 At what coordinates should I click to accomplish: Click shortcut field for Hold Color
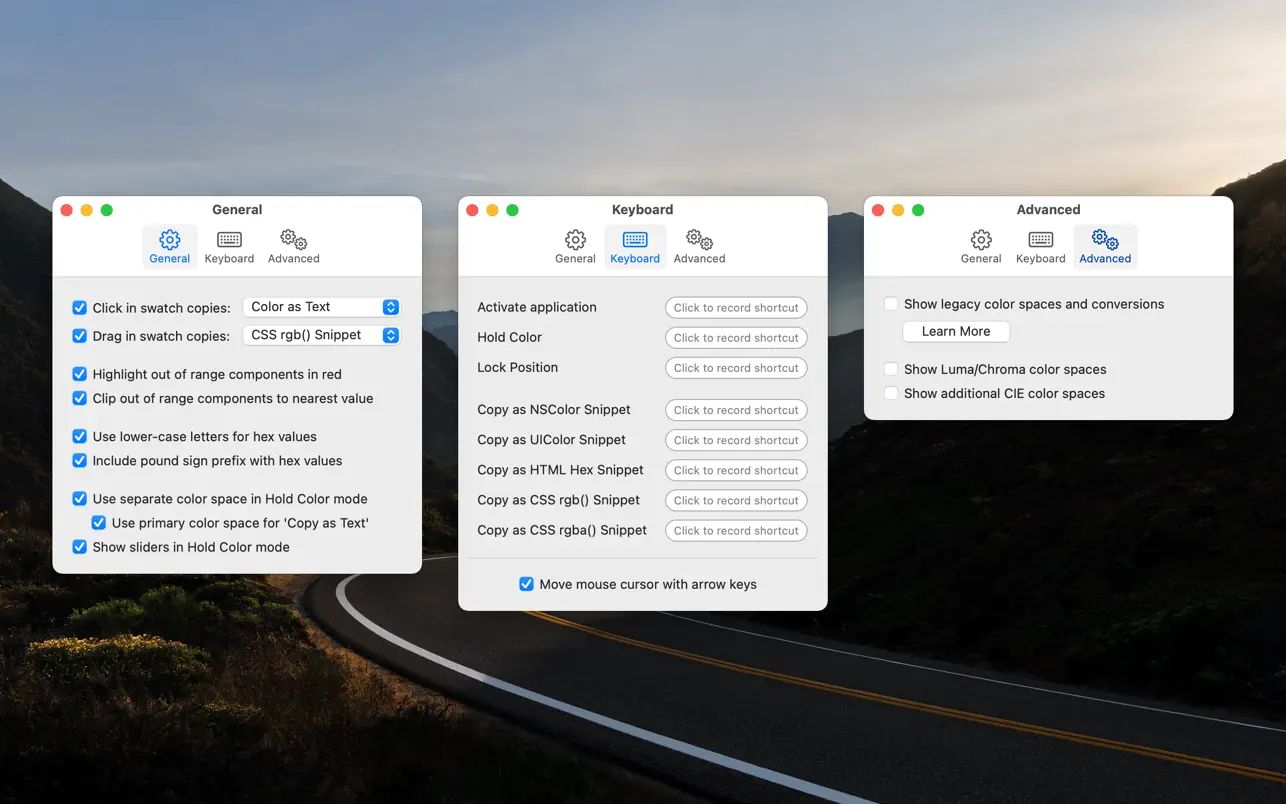(736, 338)
